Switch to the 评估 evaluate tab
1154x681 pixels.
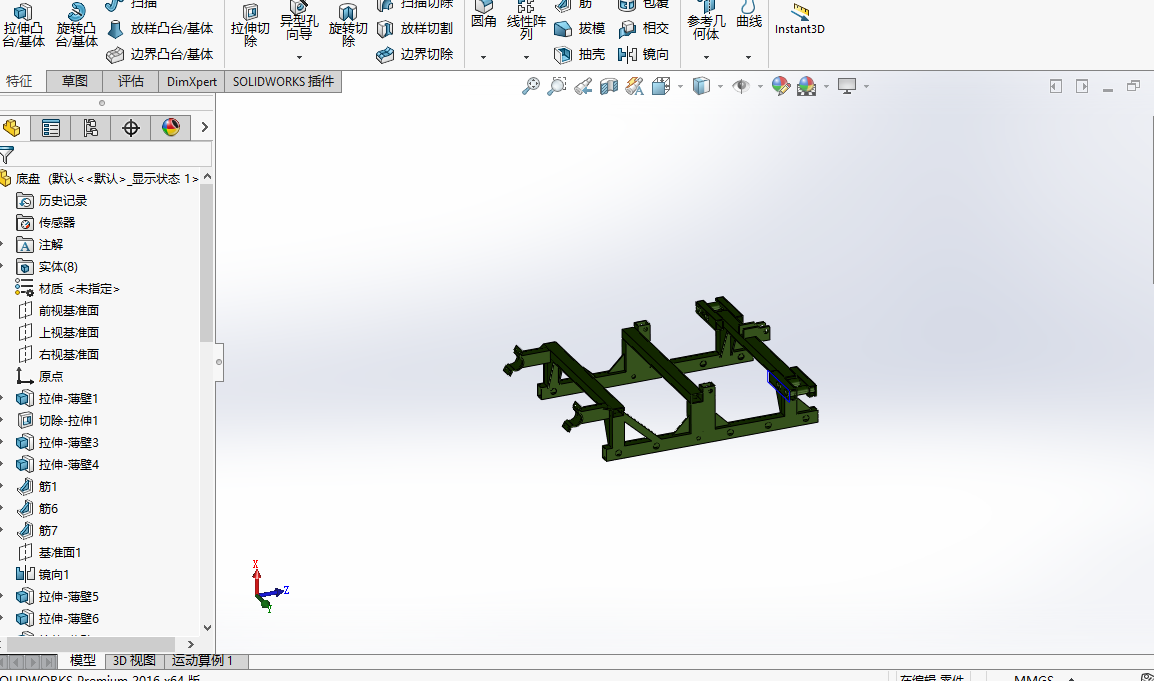tap(131, 81)
